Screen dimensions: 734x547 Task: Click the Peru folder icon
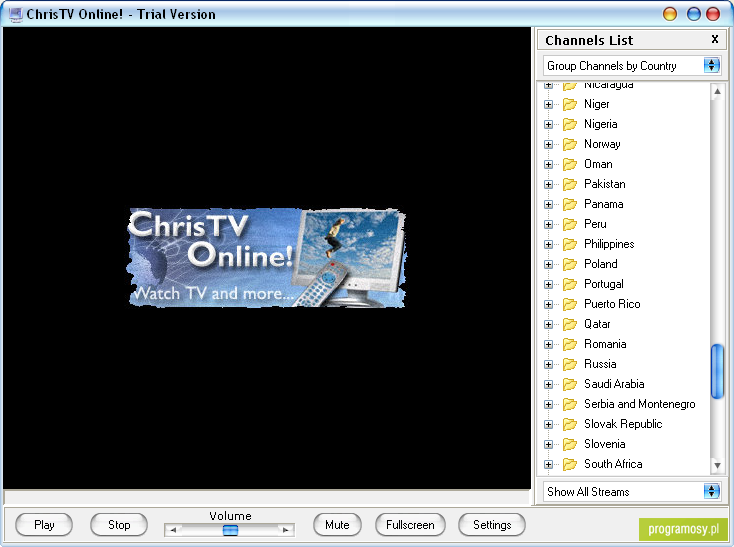click(570, 225)
